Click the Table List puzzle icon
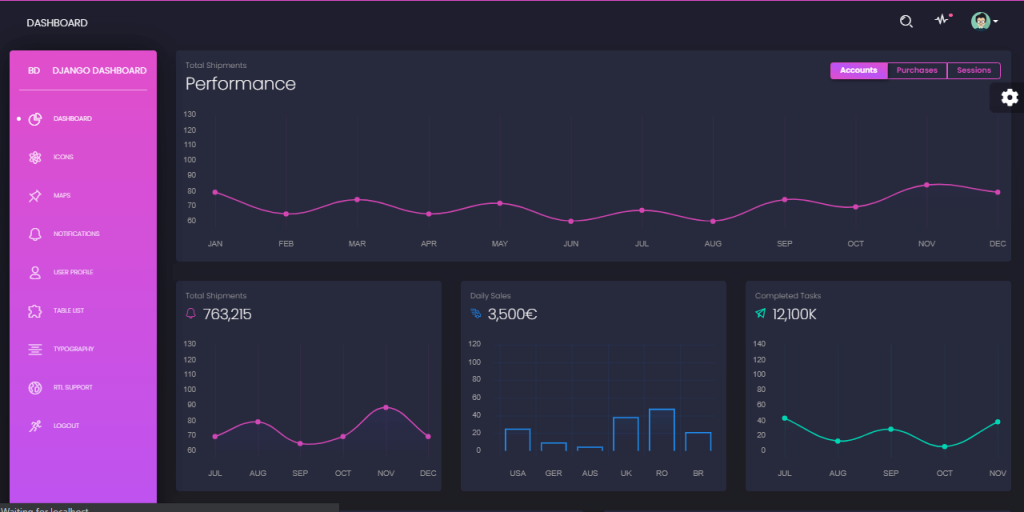The height and width of the screenshot is (512, 1024). pos(35,311)
